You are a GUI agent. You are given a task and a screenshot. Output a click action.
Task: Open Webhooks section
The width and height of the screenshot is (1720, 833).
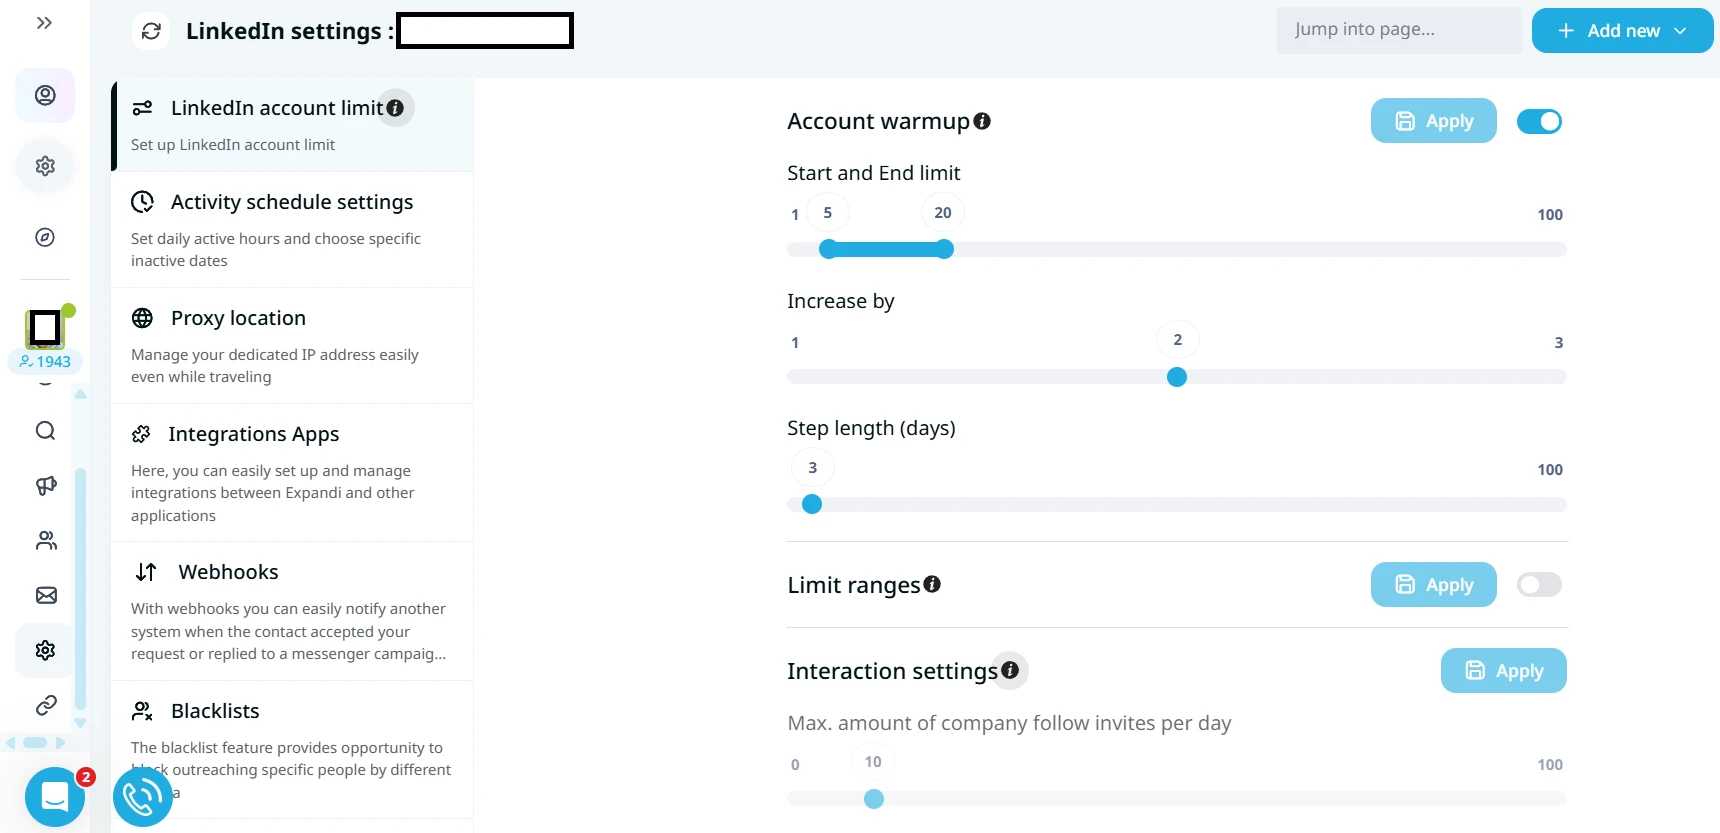click(292, 611)
